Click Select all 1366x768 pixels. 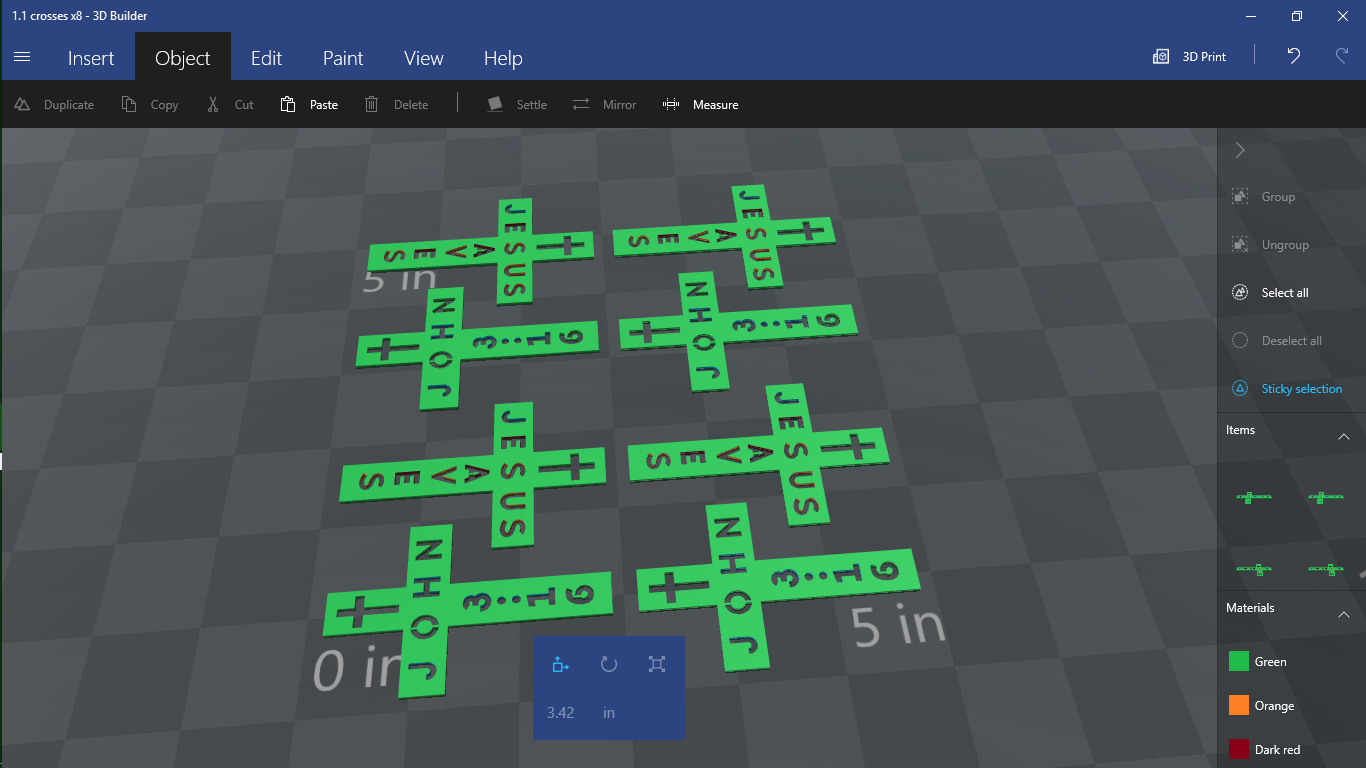(x=1270, y=293)
